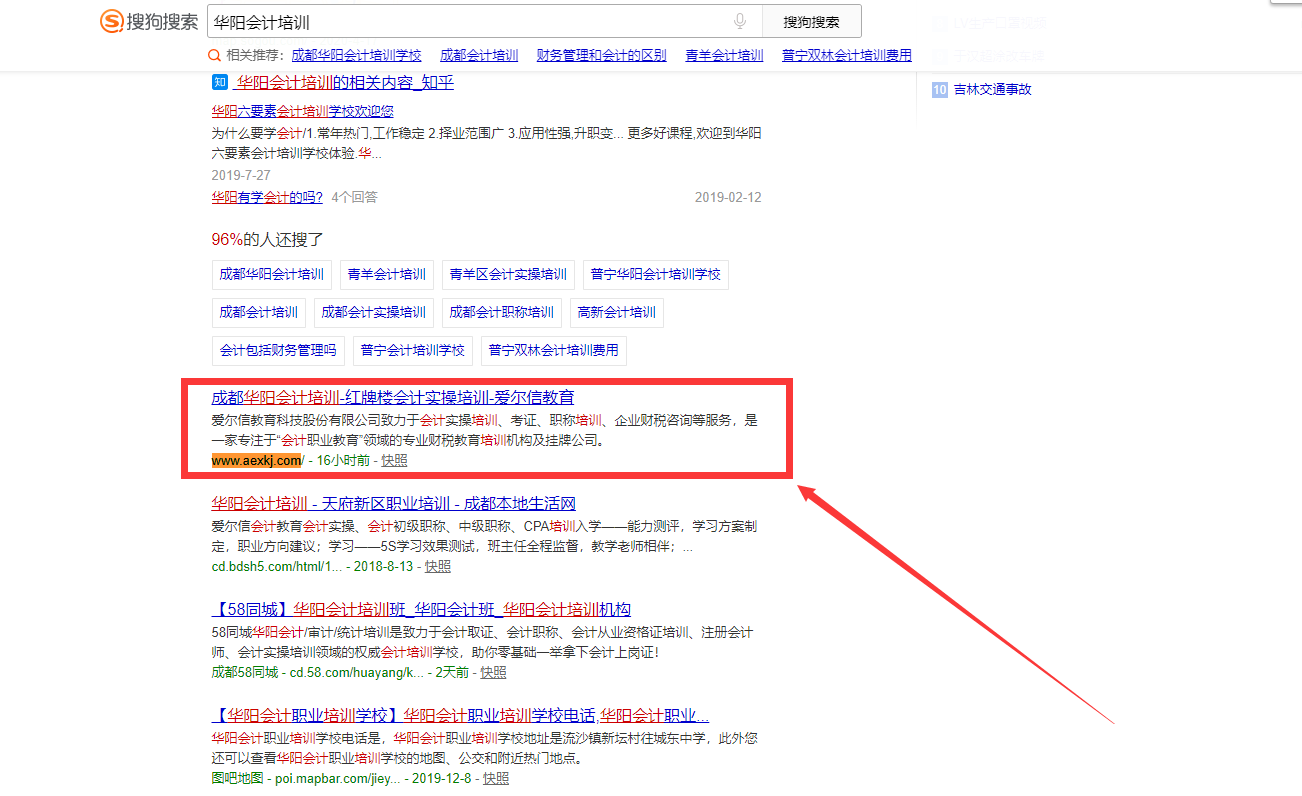This screenshot has width=1302, height=796.
Task: Select suggestion 青羊会计培训 button
Action: point(387,274)
